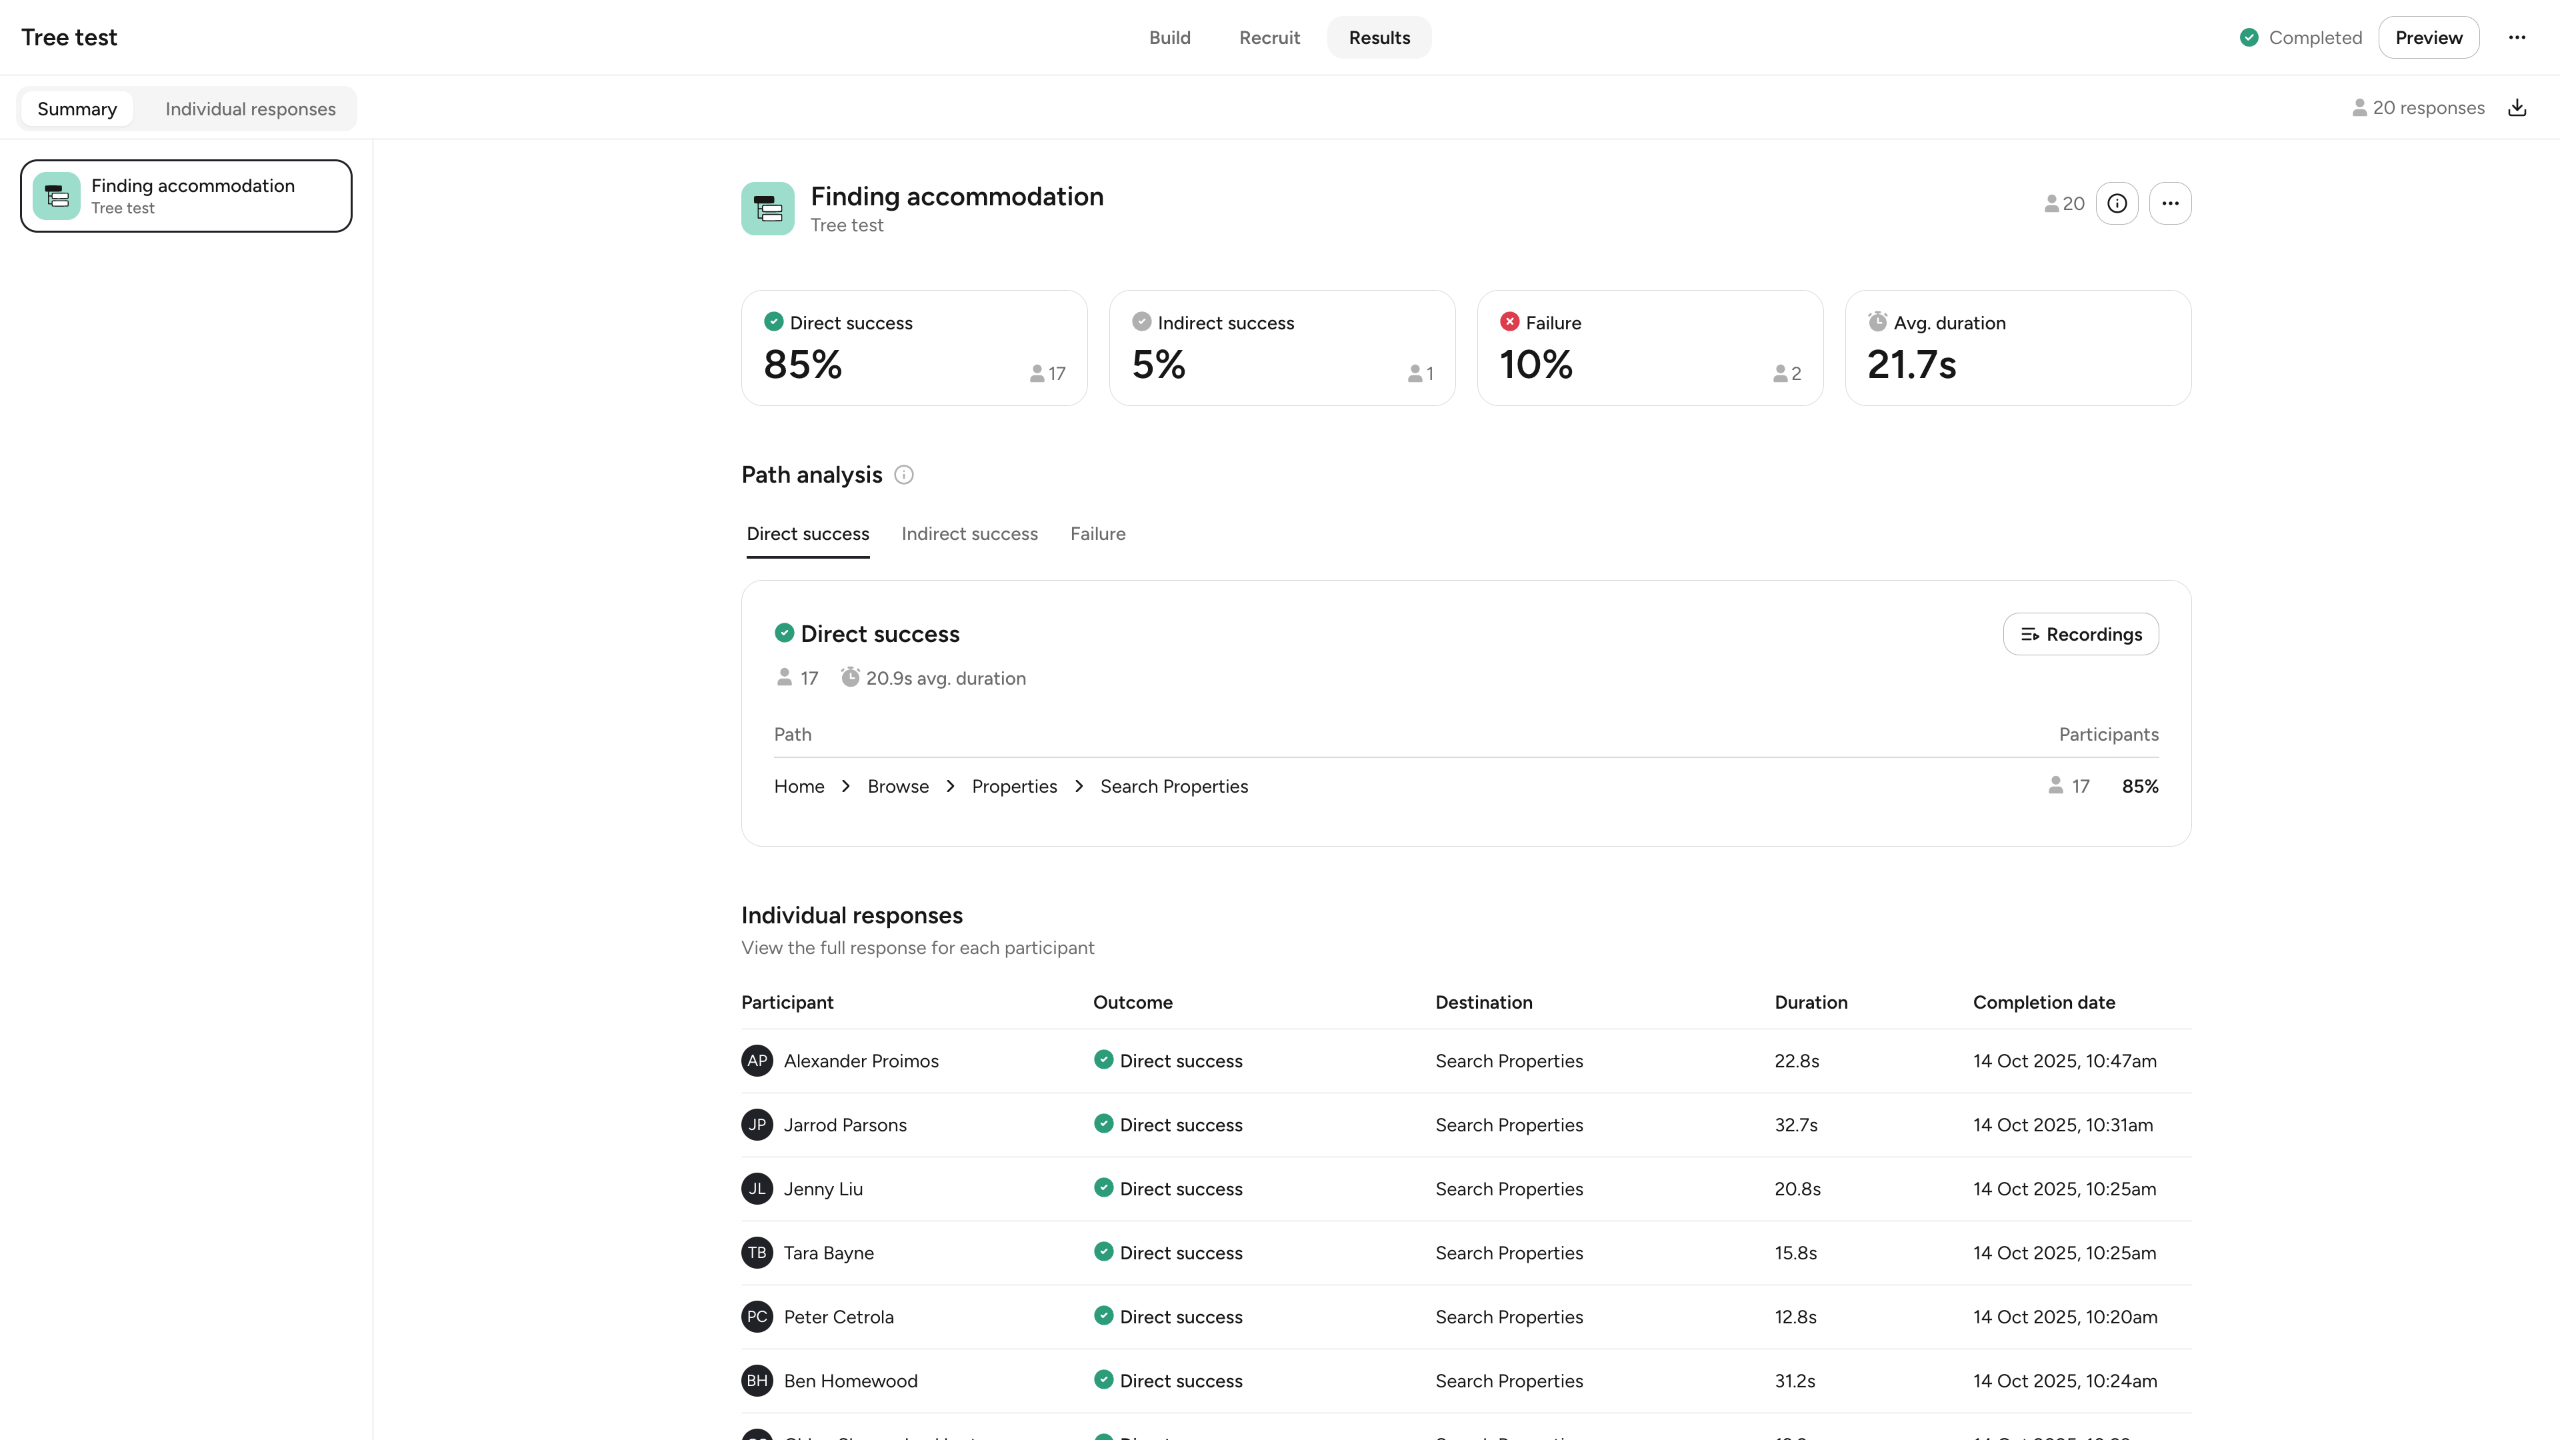Open Recordings for Direct success
This screenshot has width=2560, height=1440.
[x=2080, y=634]
